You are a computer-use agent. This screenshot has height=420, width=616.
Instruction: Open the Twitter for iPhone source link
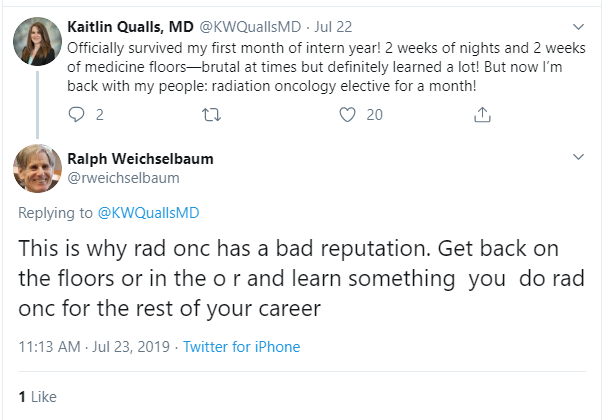(x=239, y=347)
